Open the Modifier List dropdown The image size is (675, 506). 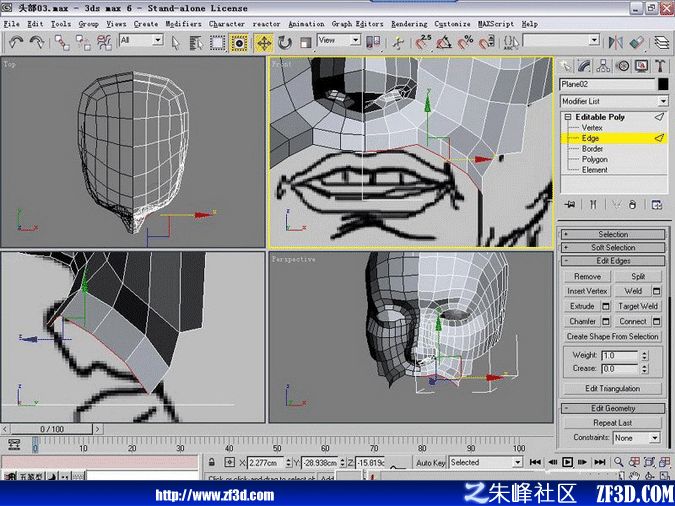663,101
